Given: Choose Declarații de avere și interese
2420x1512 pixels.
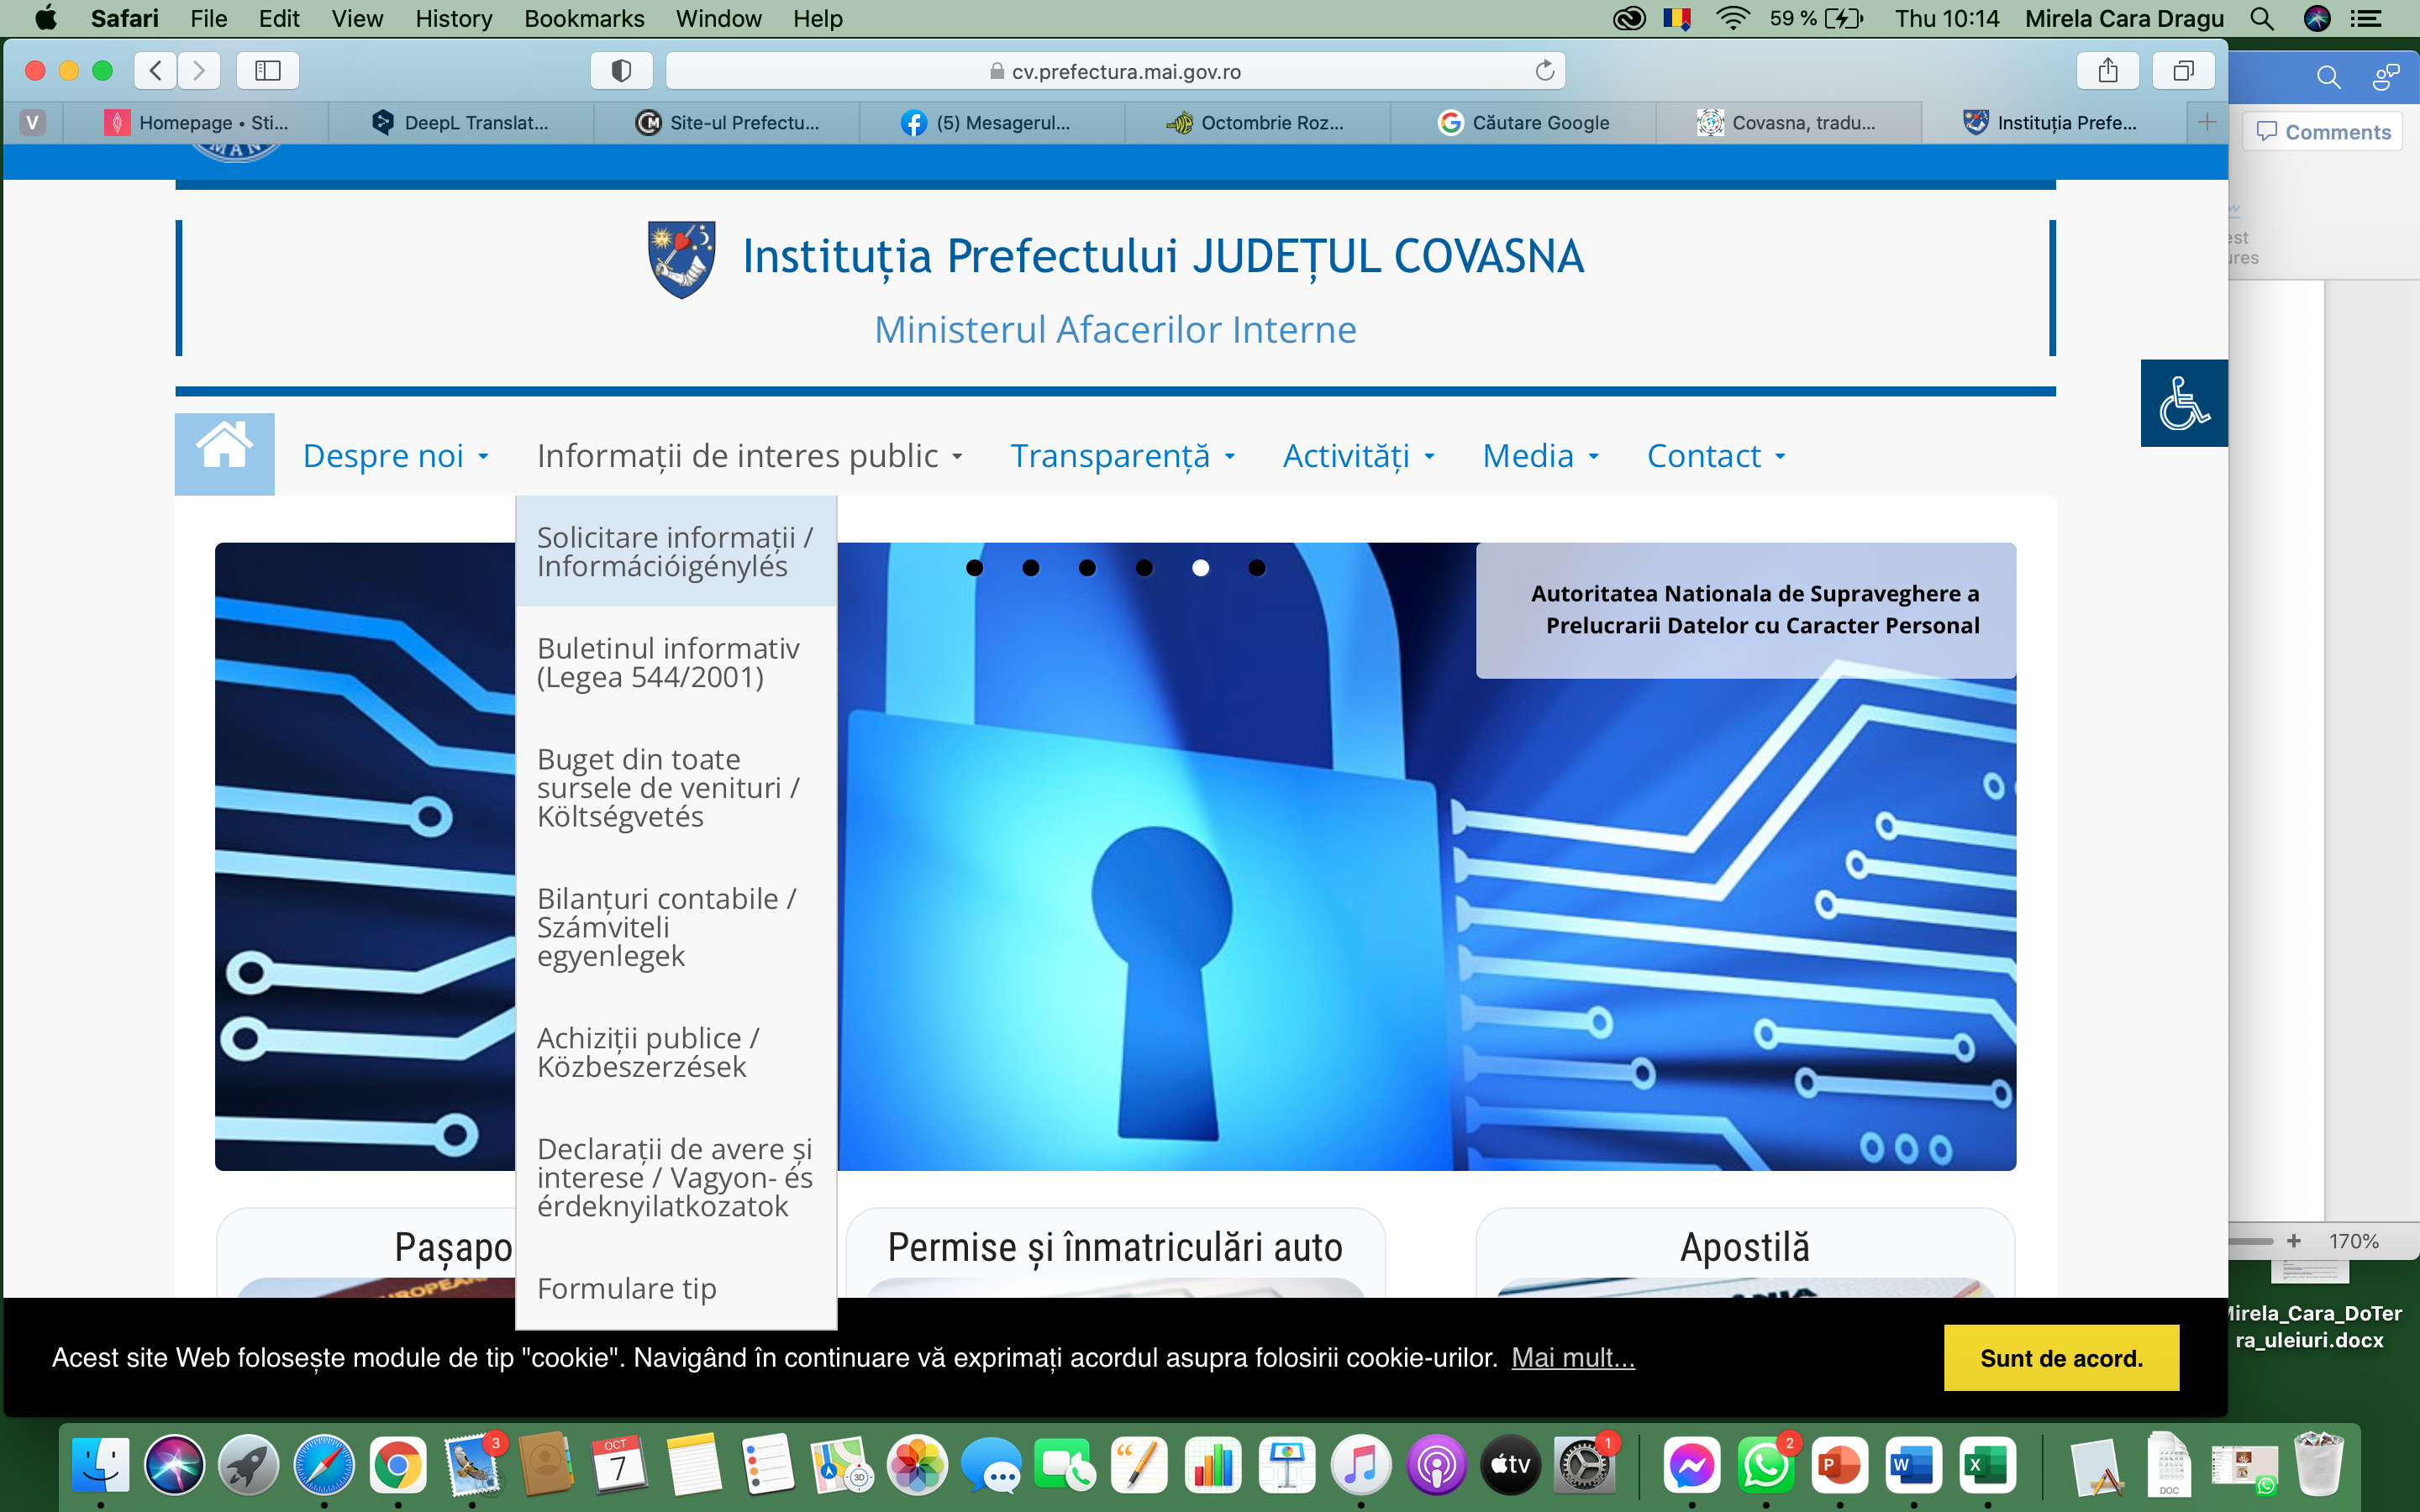Looking at the screenshot, I should (x=676, y=1177).
